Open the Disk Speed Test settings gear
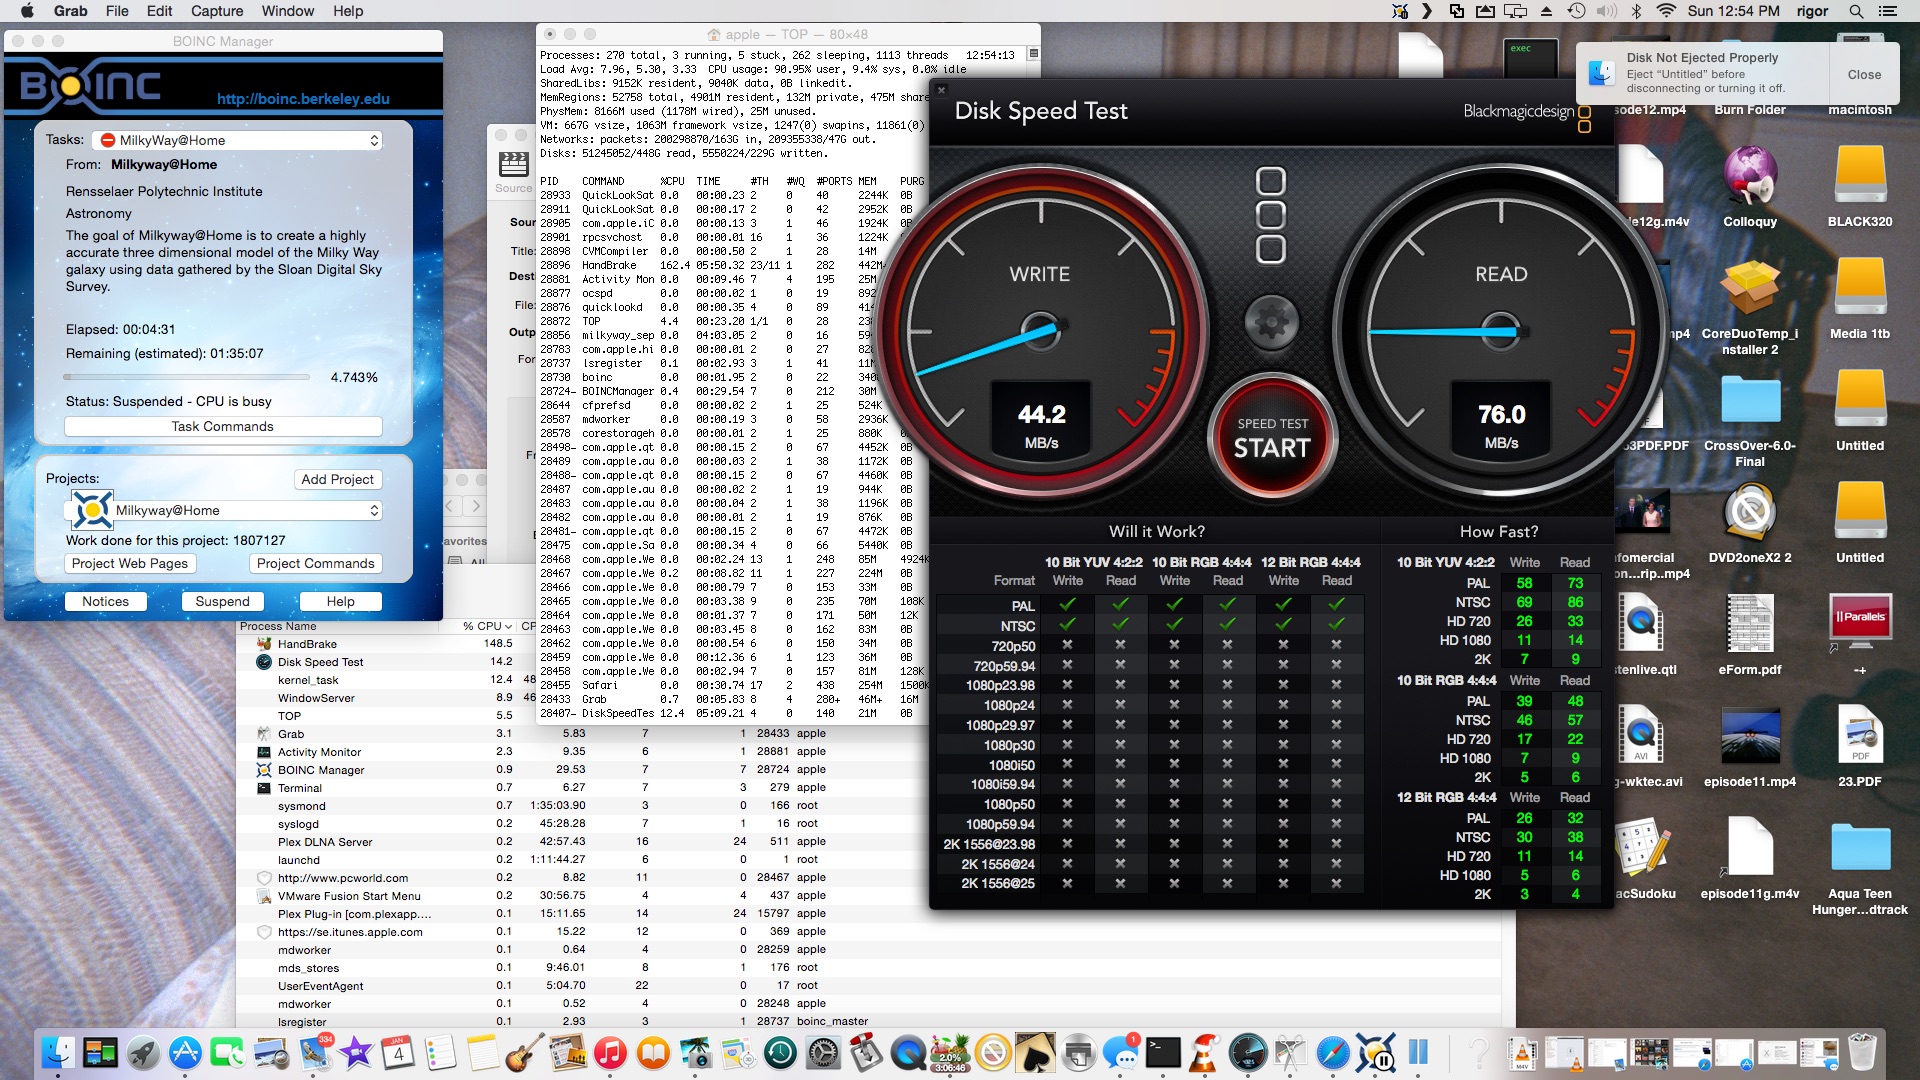1920x1080 pixels. click(x=1271, y=322)
